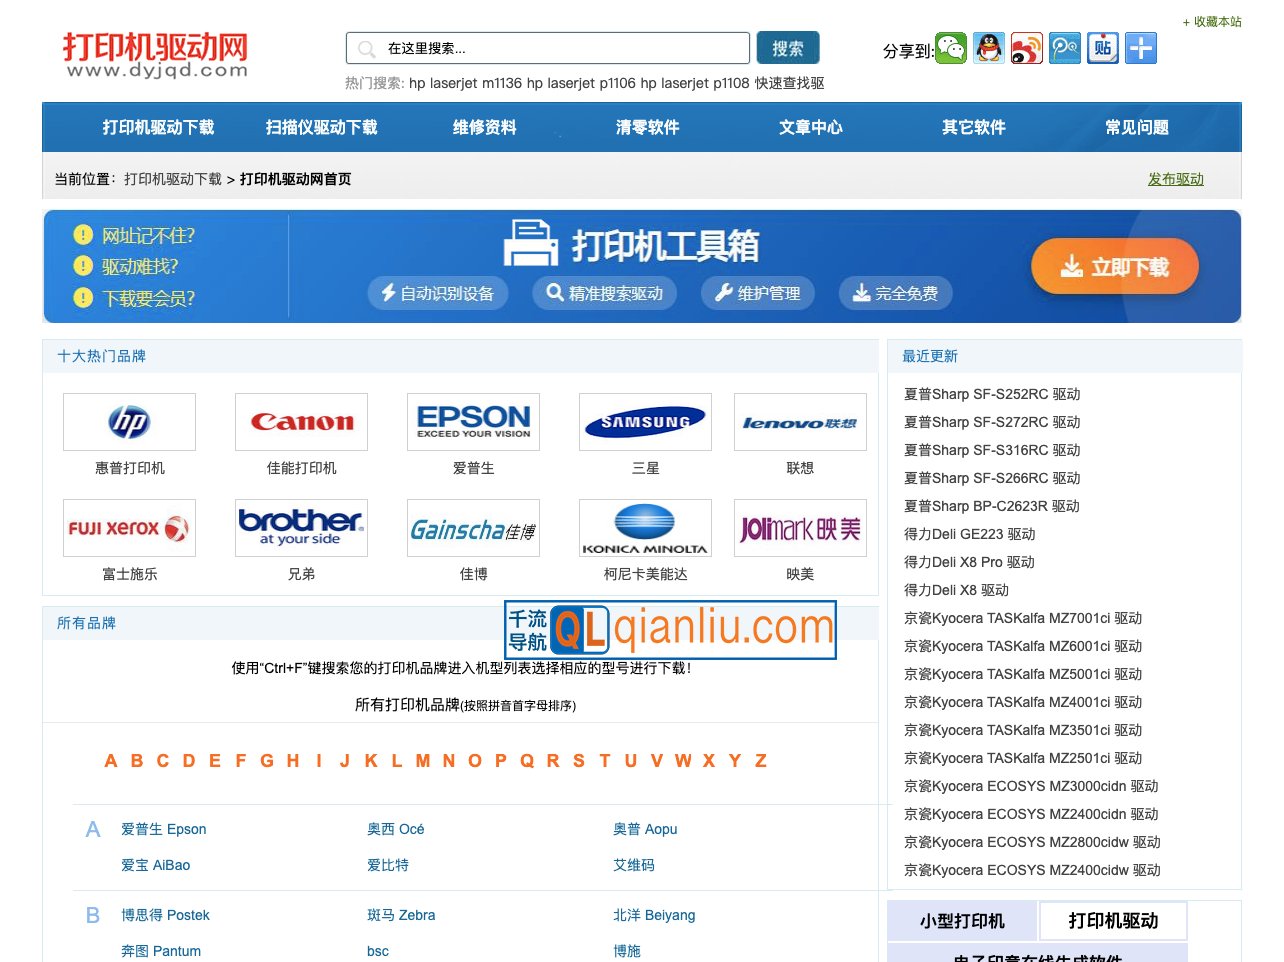Click the WeChat share icon
Screen dimensions: 1284x962
tap(950, 47)
